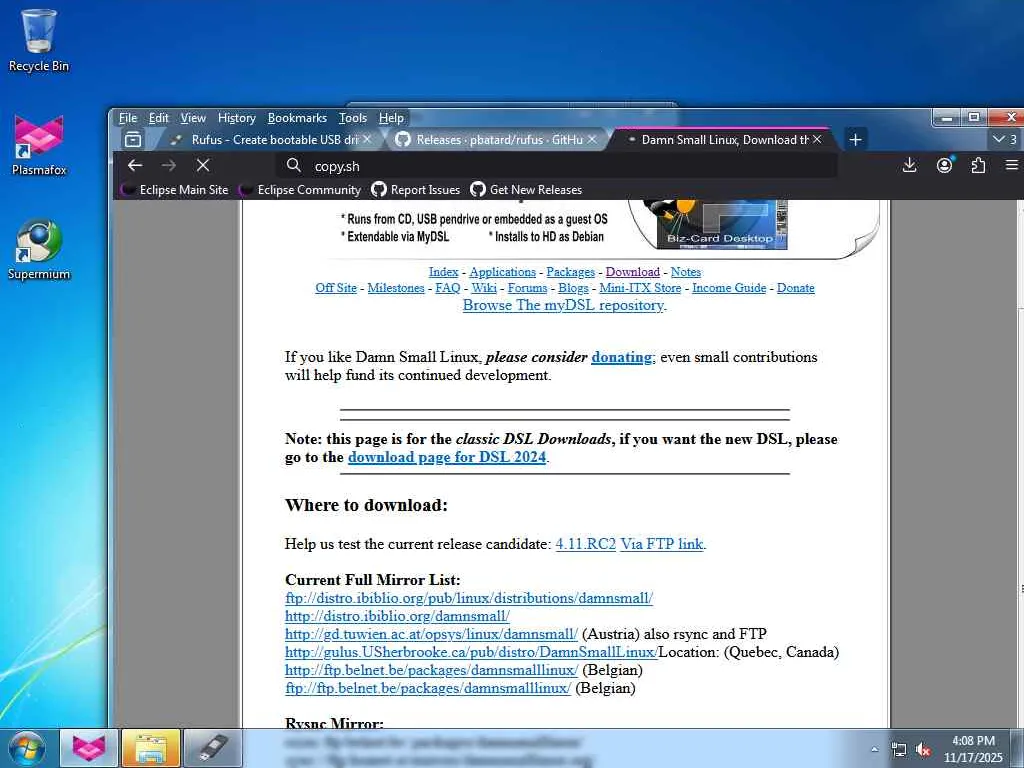The width and height of the screenshot is (1024, 768).
Task: Open the ftp distro.ibiblio.org mirror link
Action: click(x=469, y=598)
